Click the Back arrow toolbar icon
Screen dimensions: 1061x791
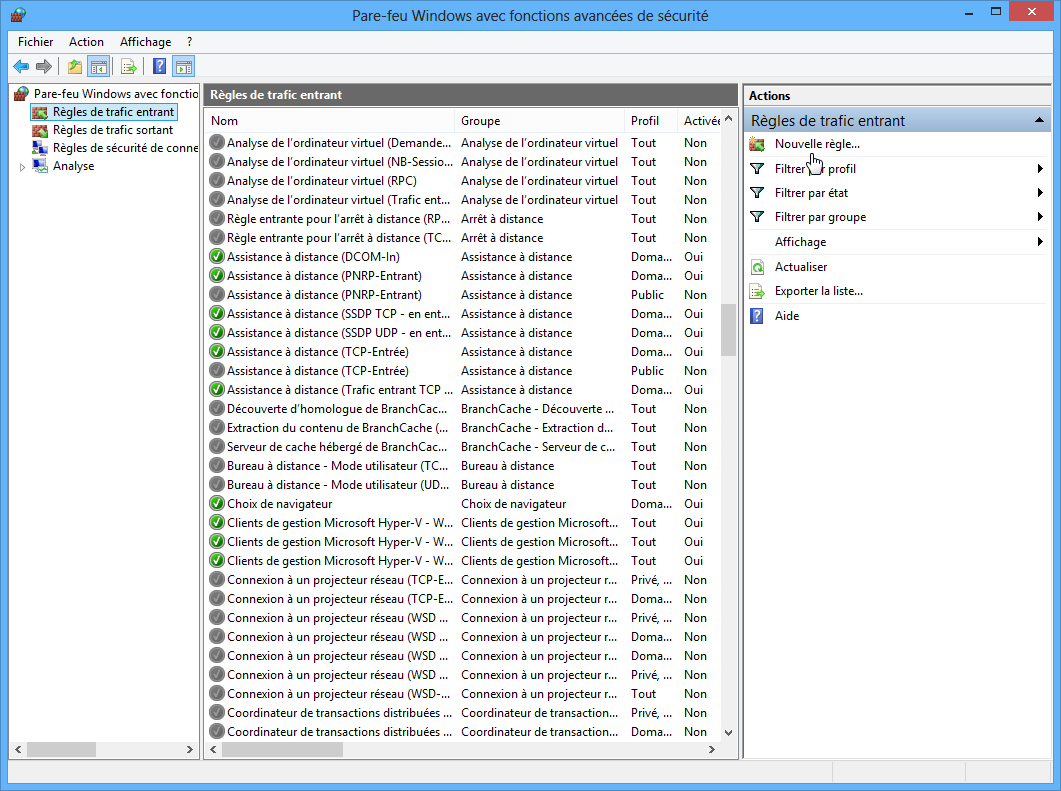pyautogui.click(x=21, y=66)
